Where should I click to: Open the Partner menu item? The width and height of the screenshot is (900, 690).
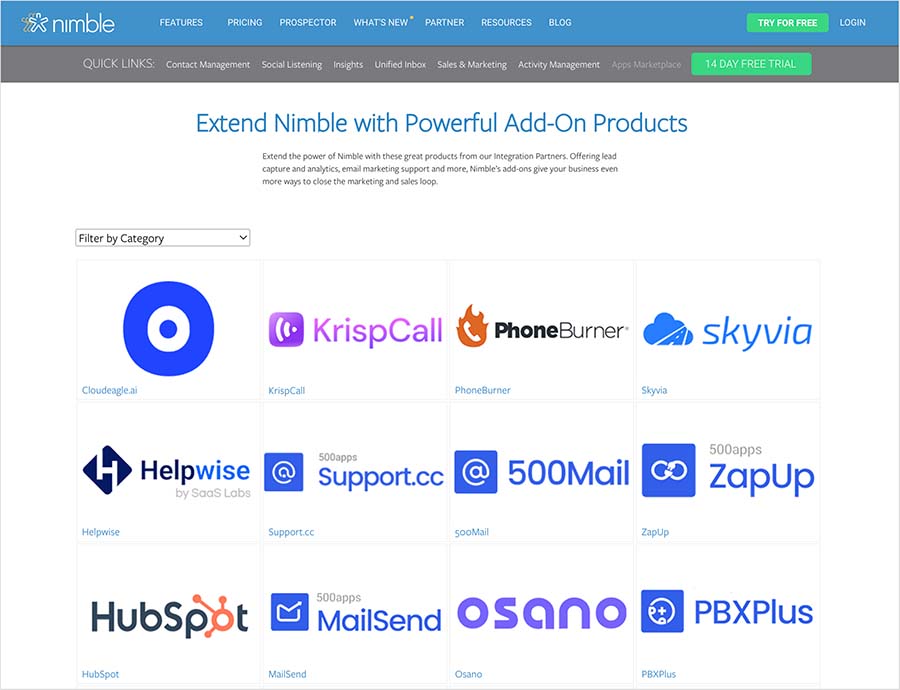tap(445, 22)
